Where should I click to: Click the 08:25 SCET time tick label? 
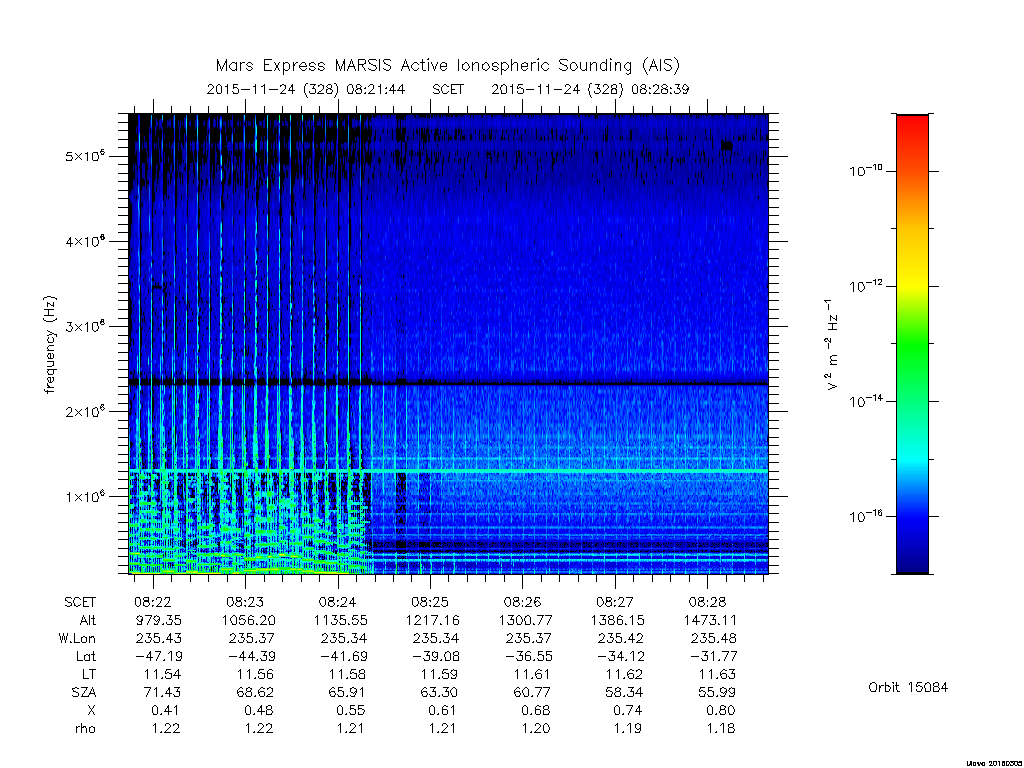430,601
